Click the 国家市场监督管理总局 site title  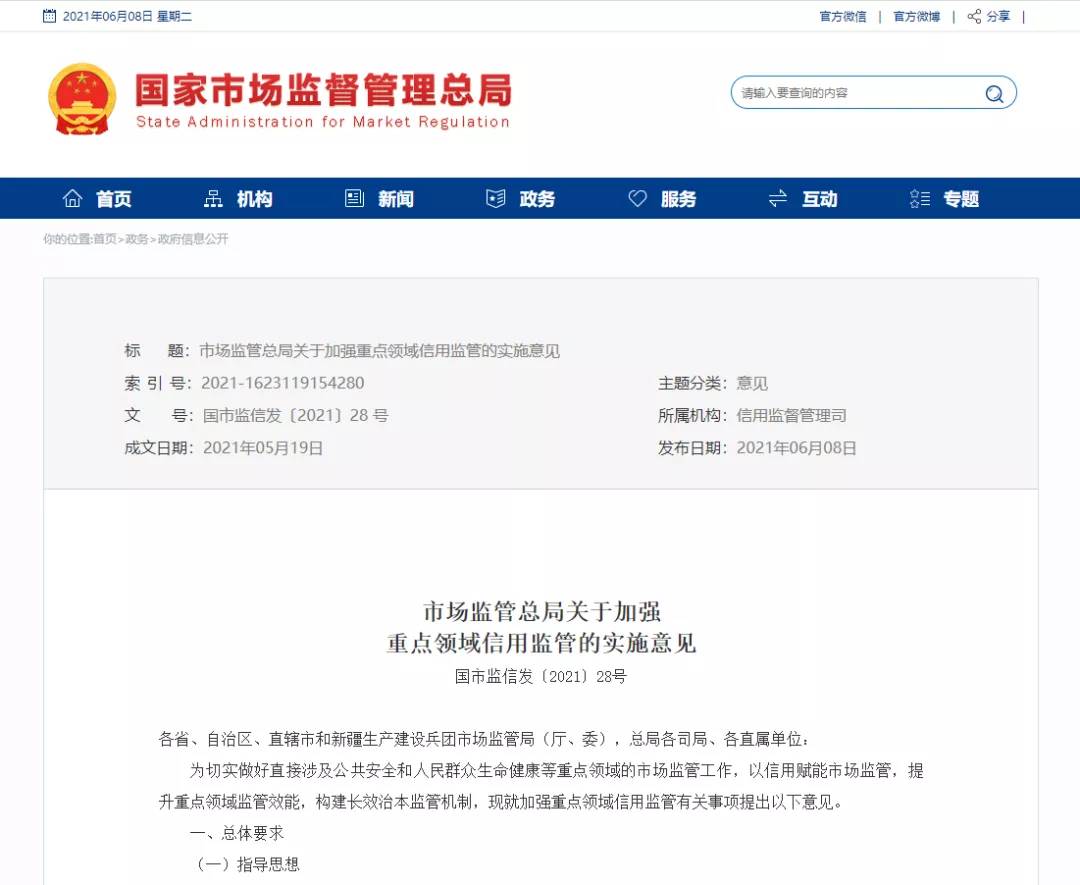(322, 90)
